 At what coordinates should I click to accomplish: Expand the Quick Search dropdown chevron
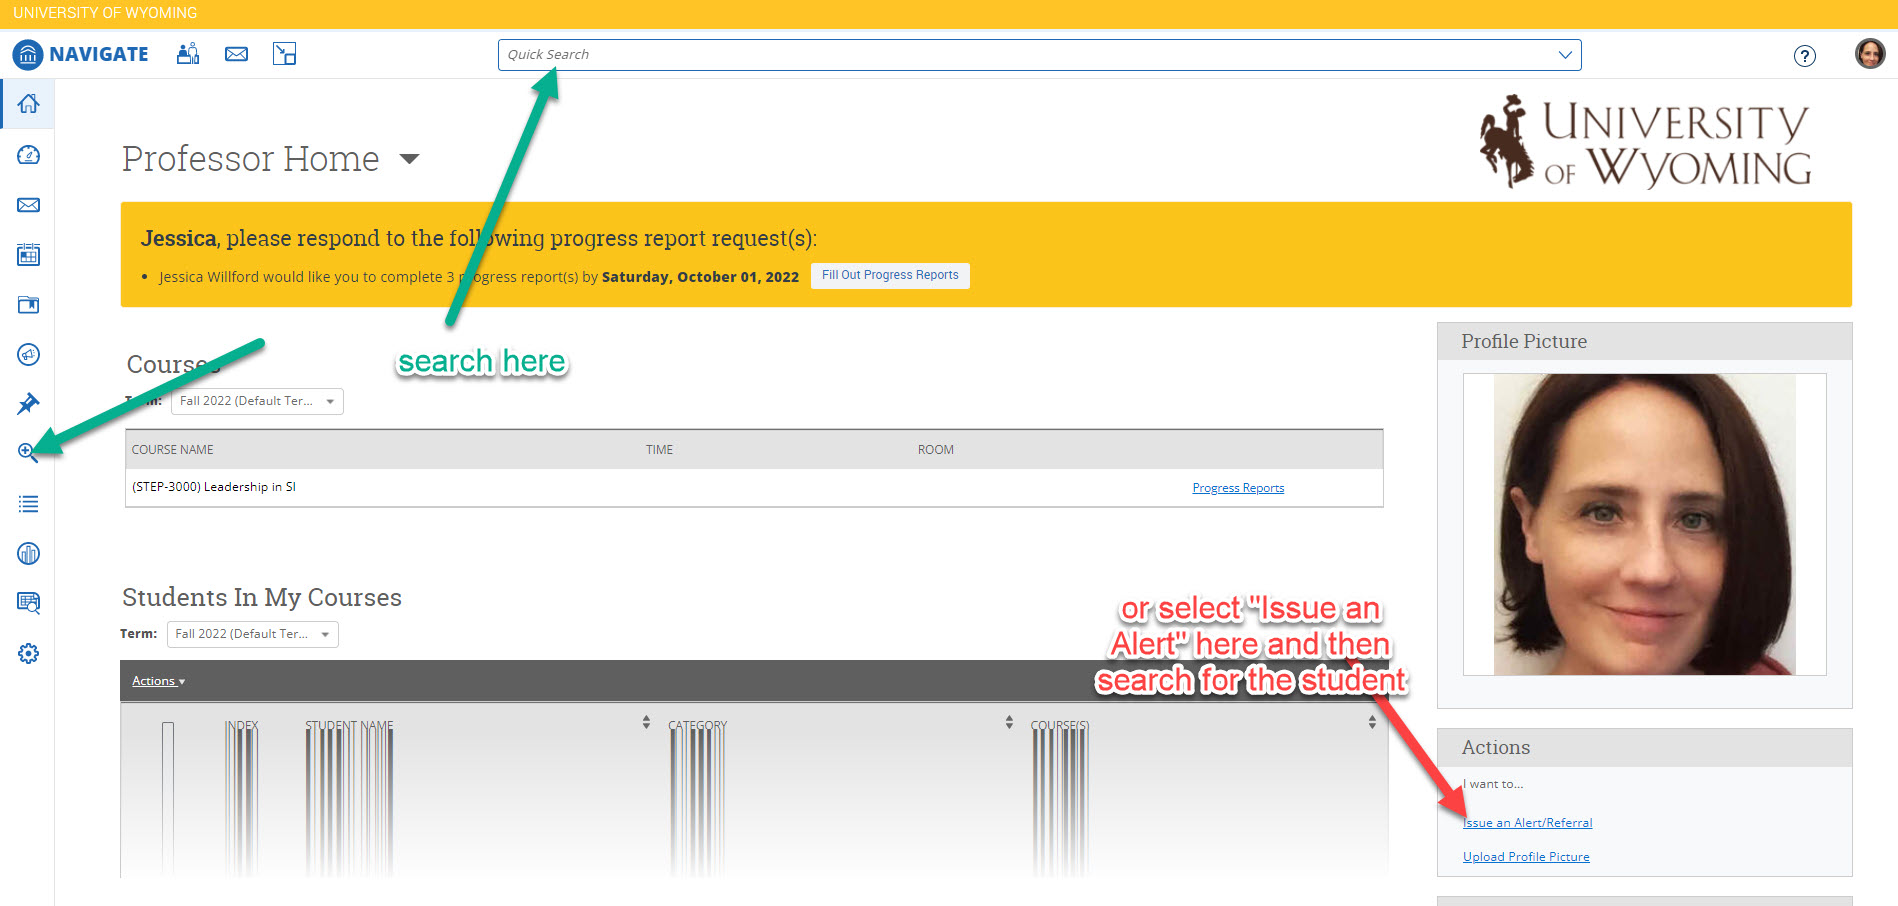tap(1565, 55)
